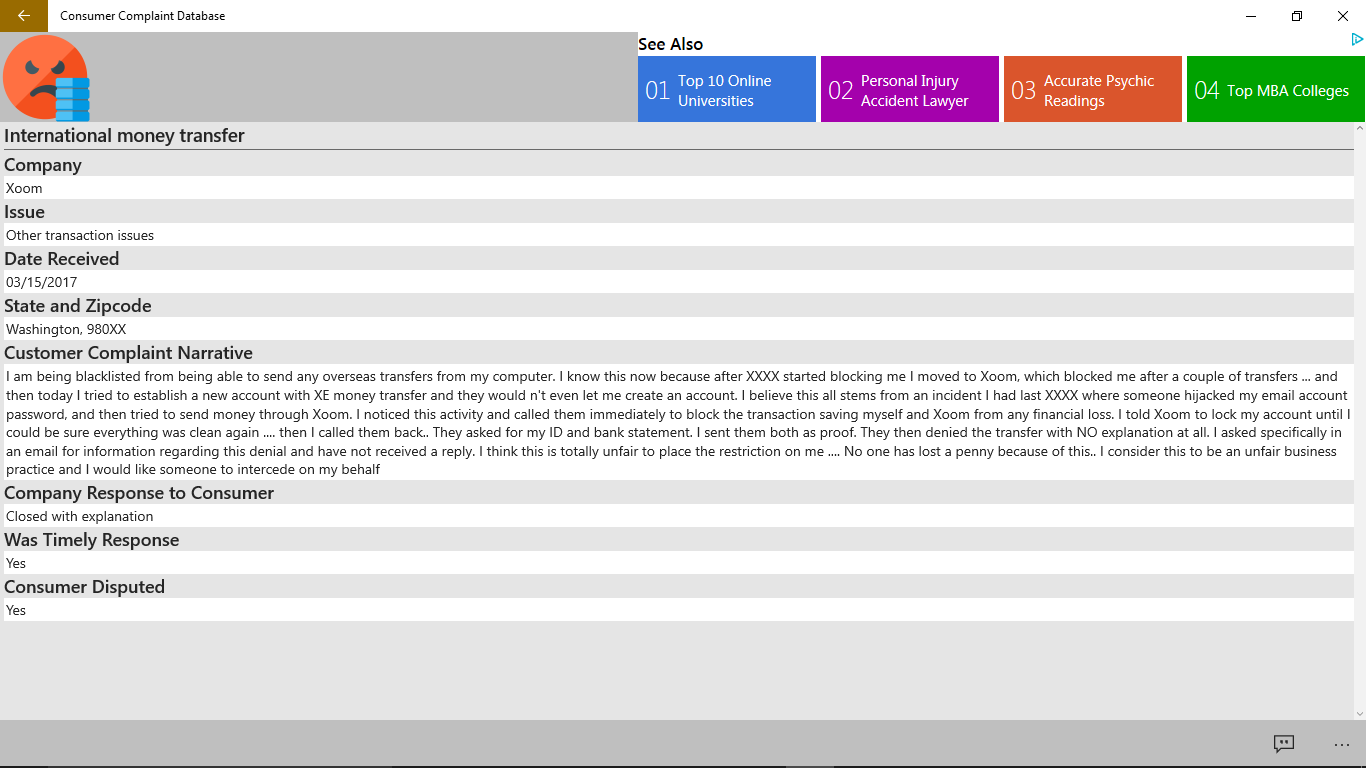Click the Yes under Consumer Disputed
This screenshot has width=1366, height=768.
point(16,610)
